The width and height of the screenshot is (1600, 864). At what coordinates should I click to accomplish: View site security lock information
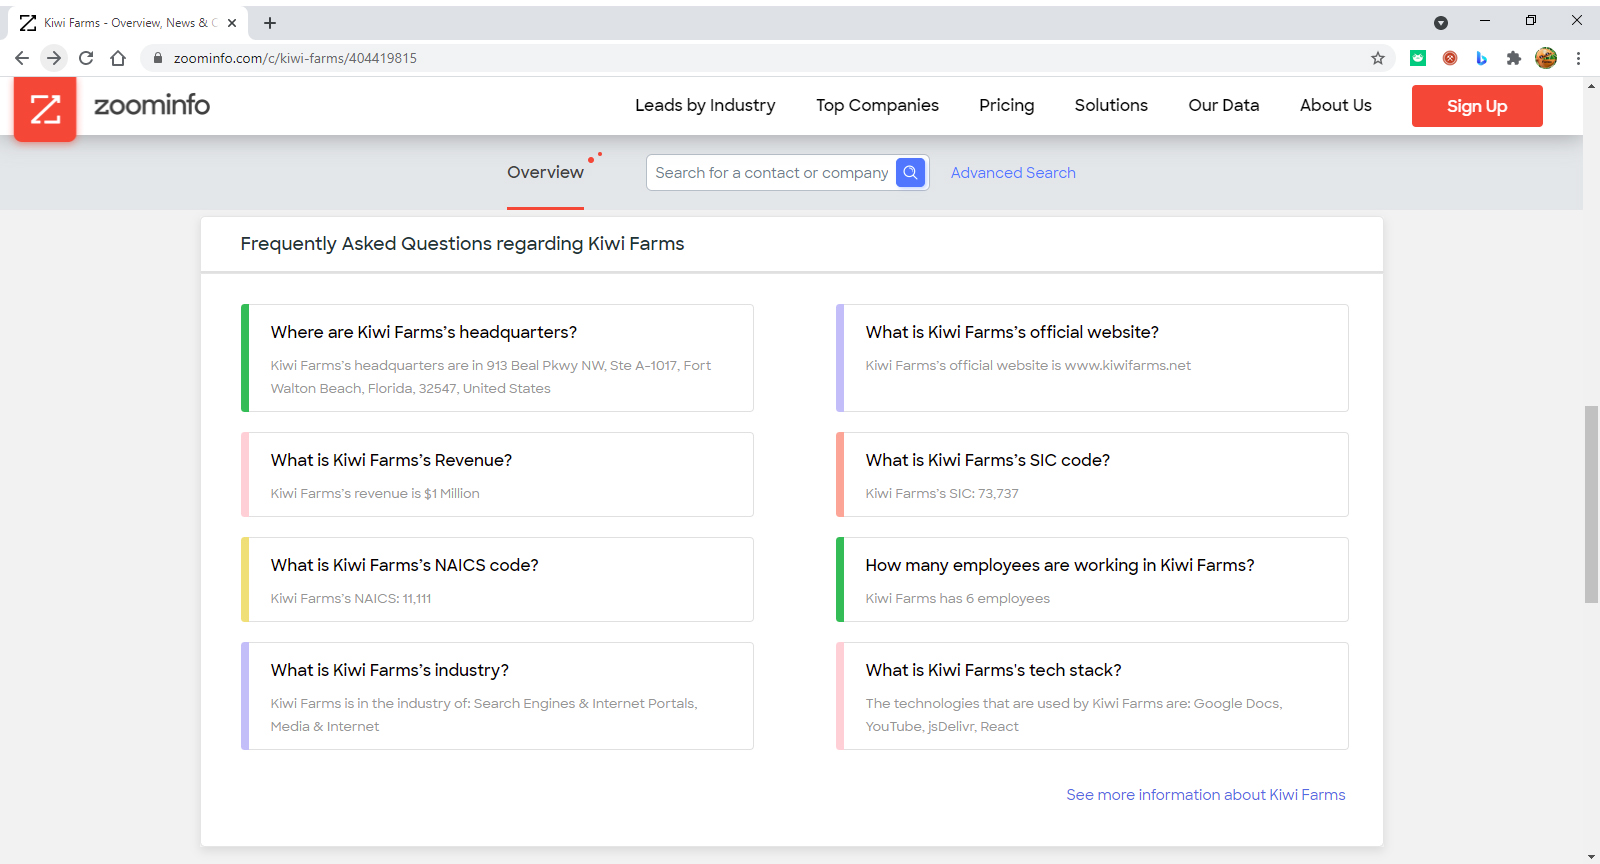pos(157,58)
